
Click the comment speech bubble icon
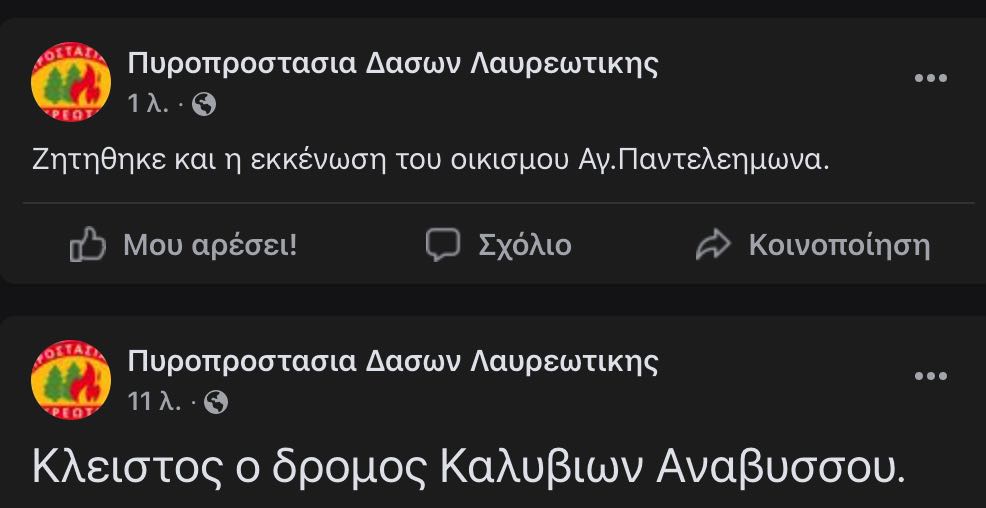coord(443,245)
